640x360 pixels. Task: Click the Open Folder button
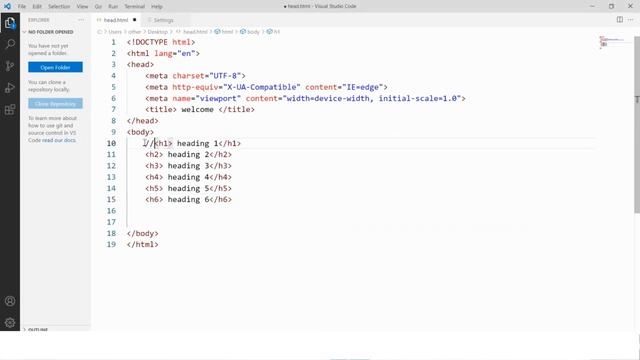pyautogui.click(x=55, y=67)
